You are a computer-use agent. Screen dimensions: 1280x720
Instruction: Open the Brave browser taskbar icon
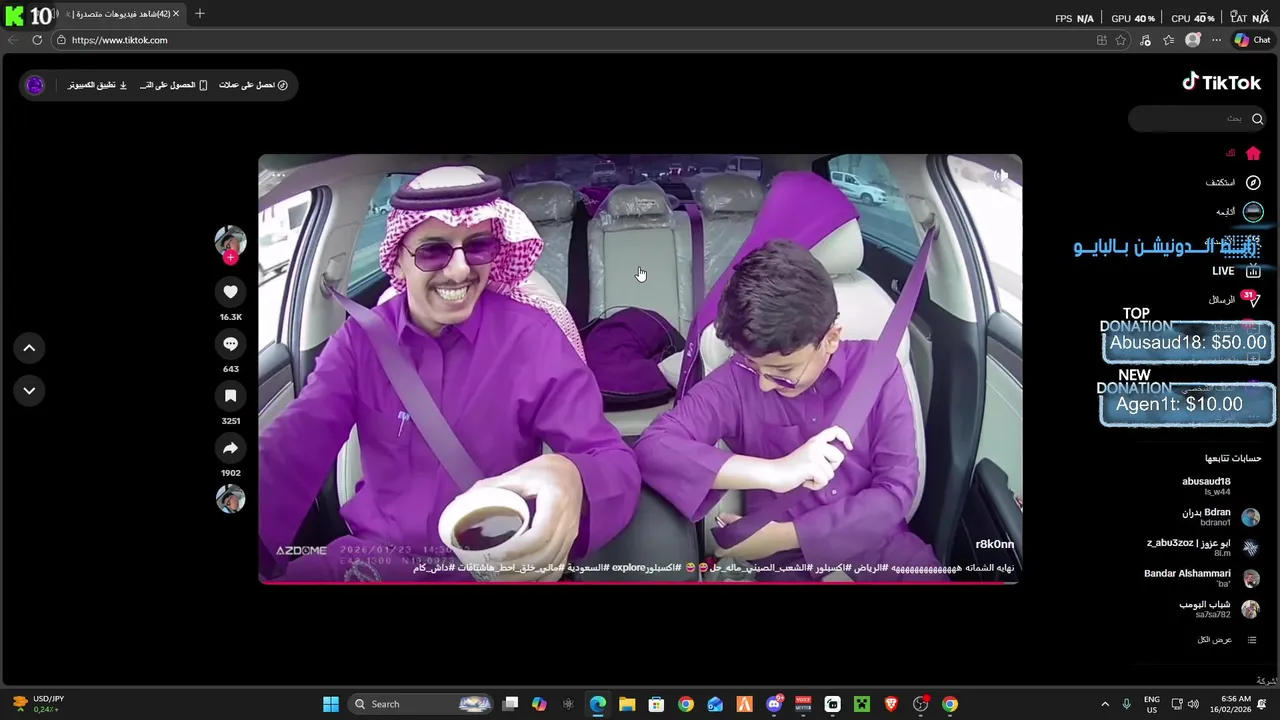click(891, 704)
